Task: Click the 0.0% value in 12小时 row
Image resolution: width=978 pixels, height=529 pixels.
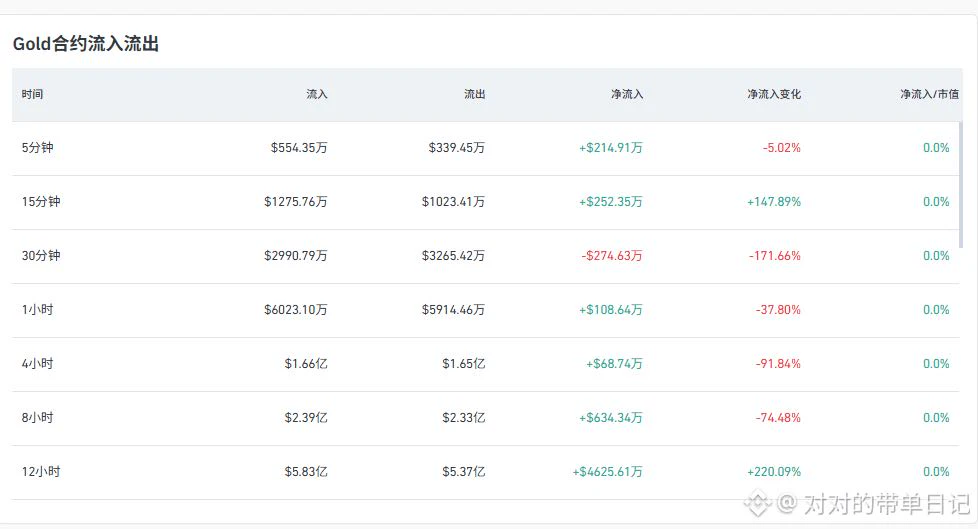Action: click(936, 472)
